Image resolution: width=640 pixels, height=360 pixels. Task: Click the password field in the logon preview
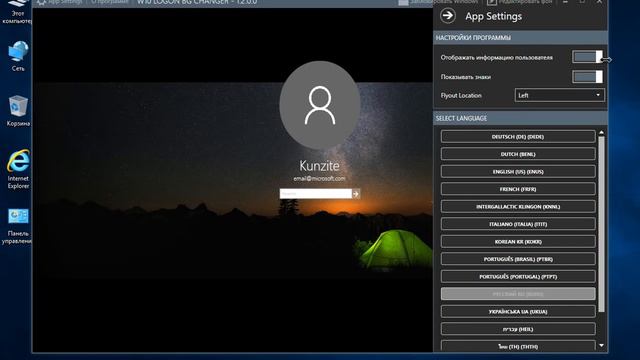point(316,193)
